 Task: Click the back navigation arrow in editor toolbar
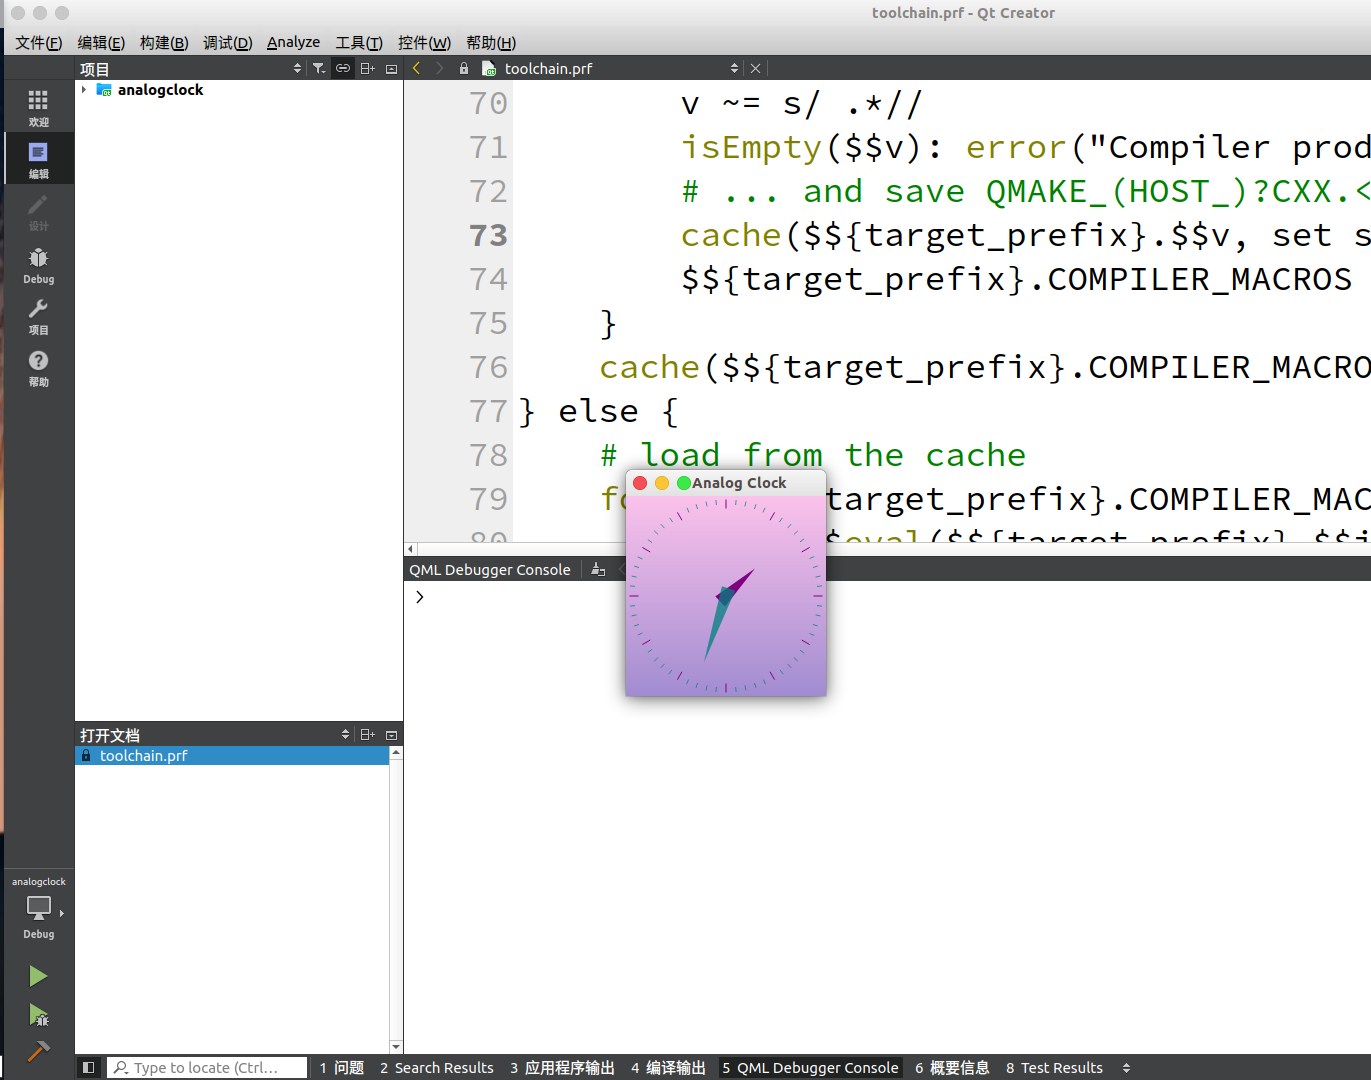coord(416,68)
